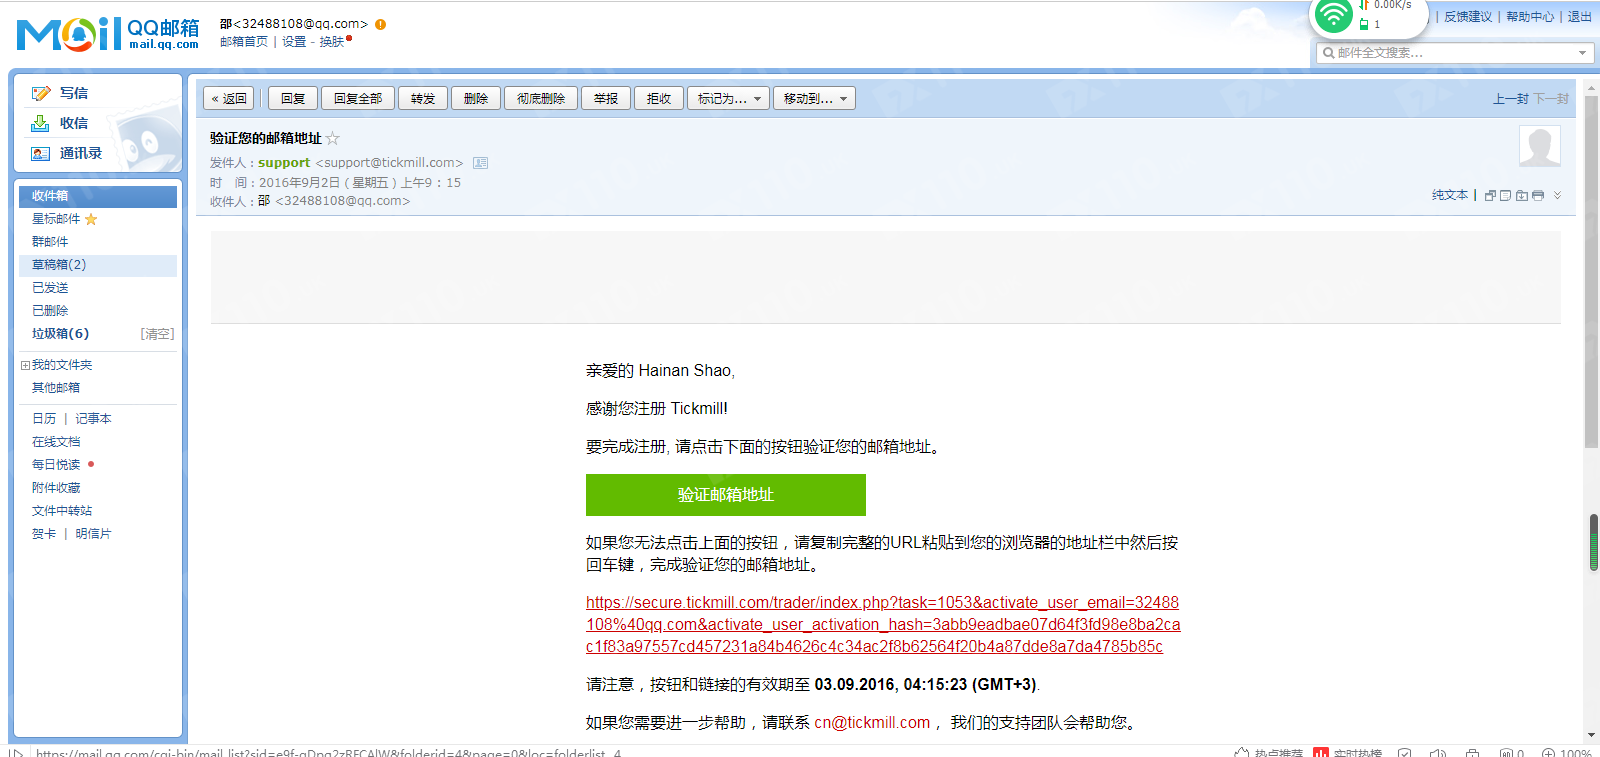The image size is (1600, 757).
Task: Click the receive mail download icon
Action: 40,123
